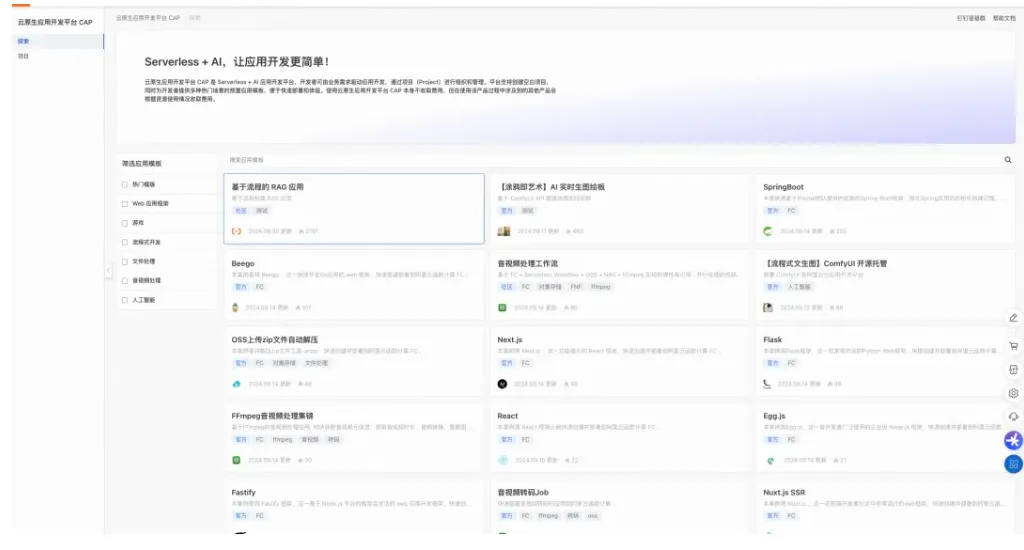Check the 流程式开发 filter checkbox
1024x550 pixels.
pyautogui.click(x=125, y=242)
